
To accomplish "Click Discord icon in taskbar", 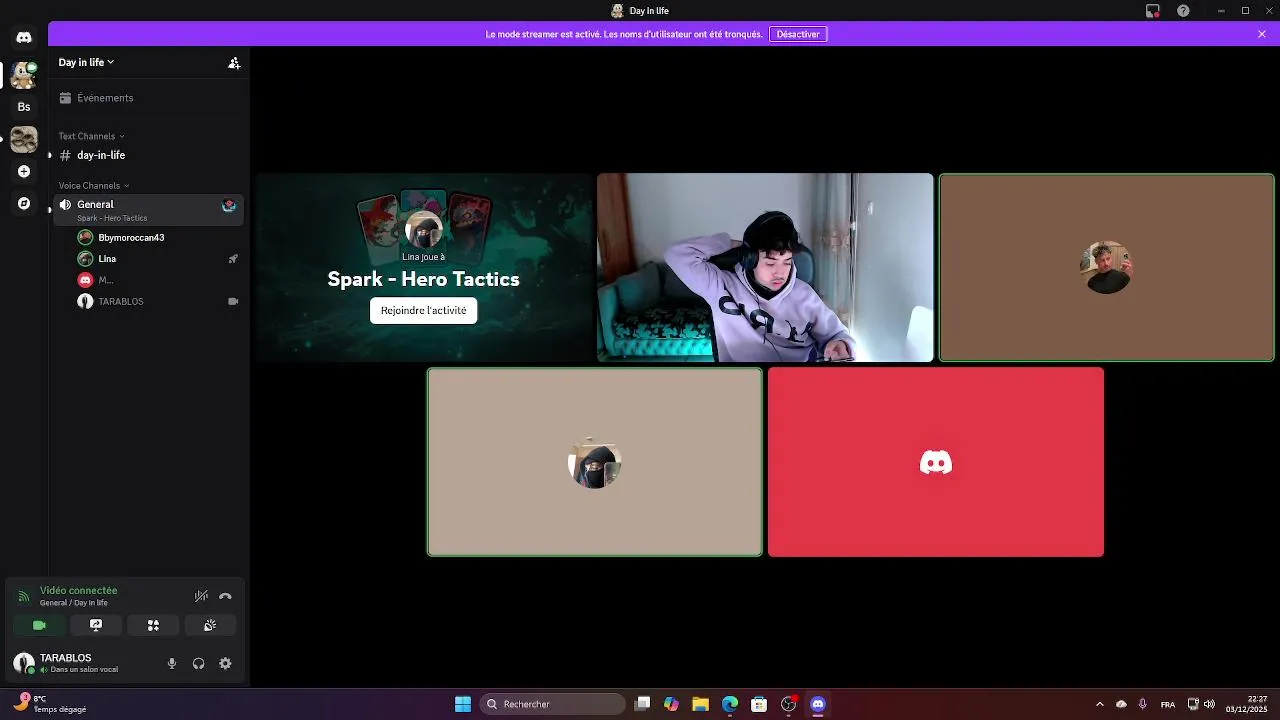I will click(818, 704).
